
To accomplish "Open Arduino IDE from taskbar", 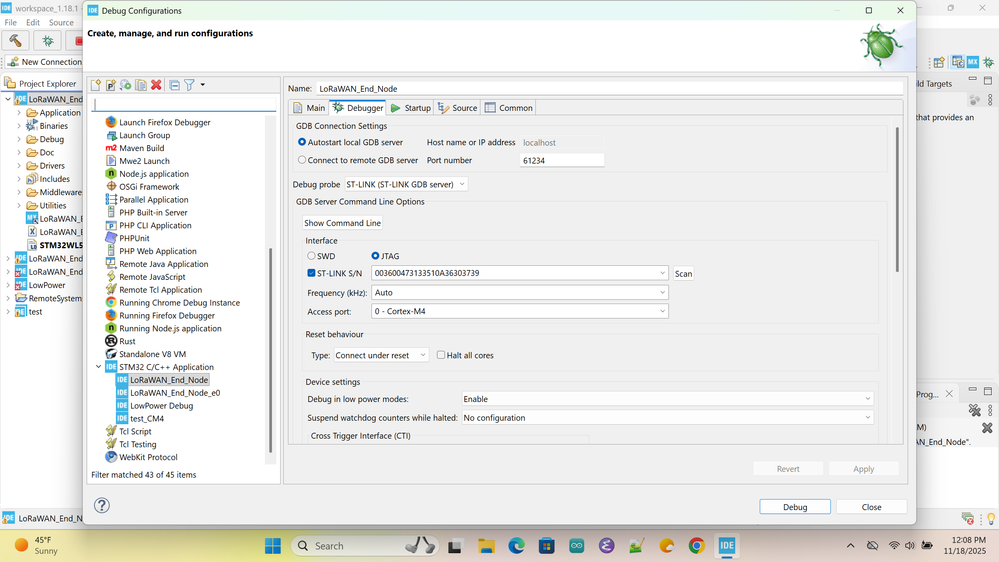I will (x=577, y=545).
